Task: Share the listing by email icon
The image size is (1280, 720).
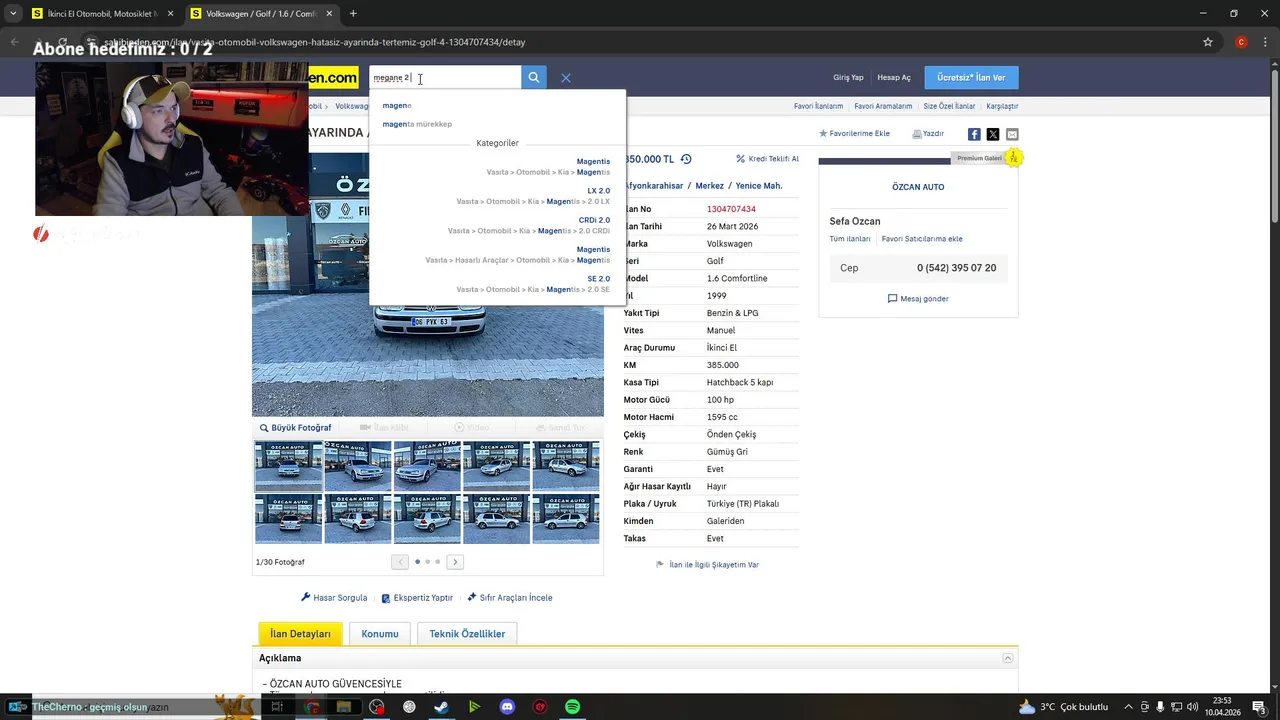Action: (1012, 134)
